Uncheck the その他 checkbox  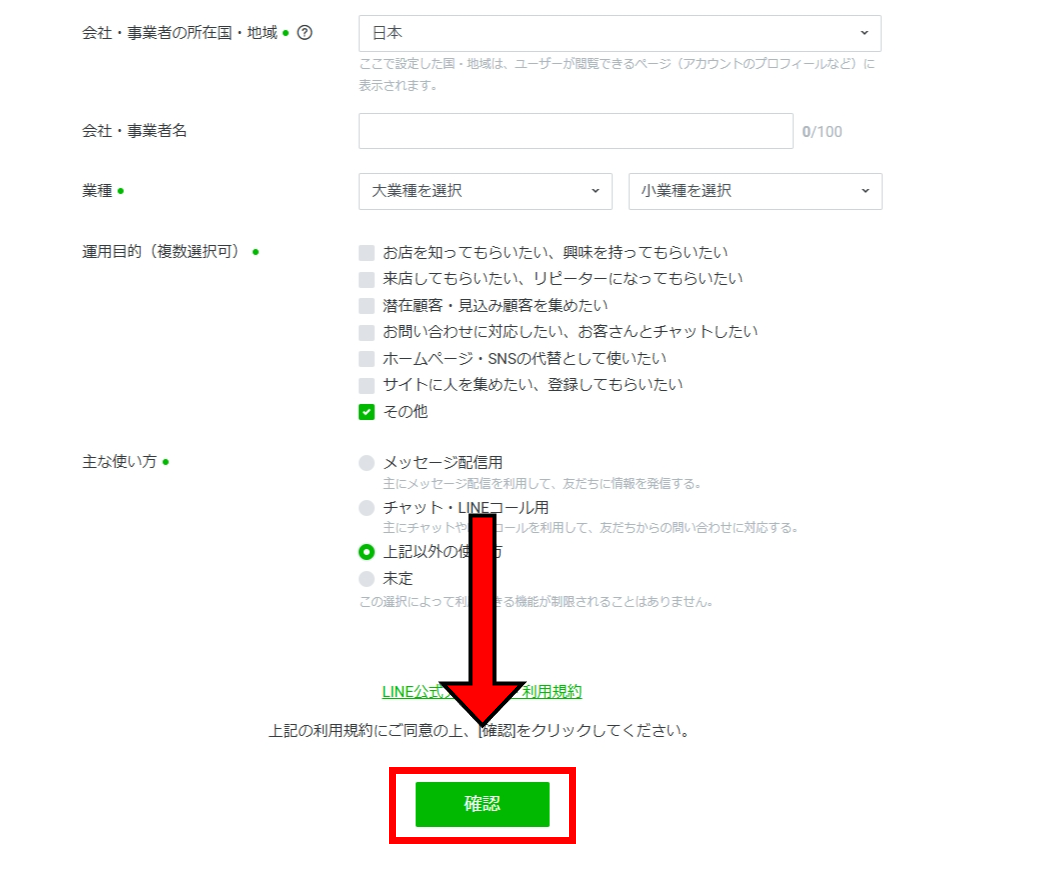367,412
